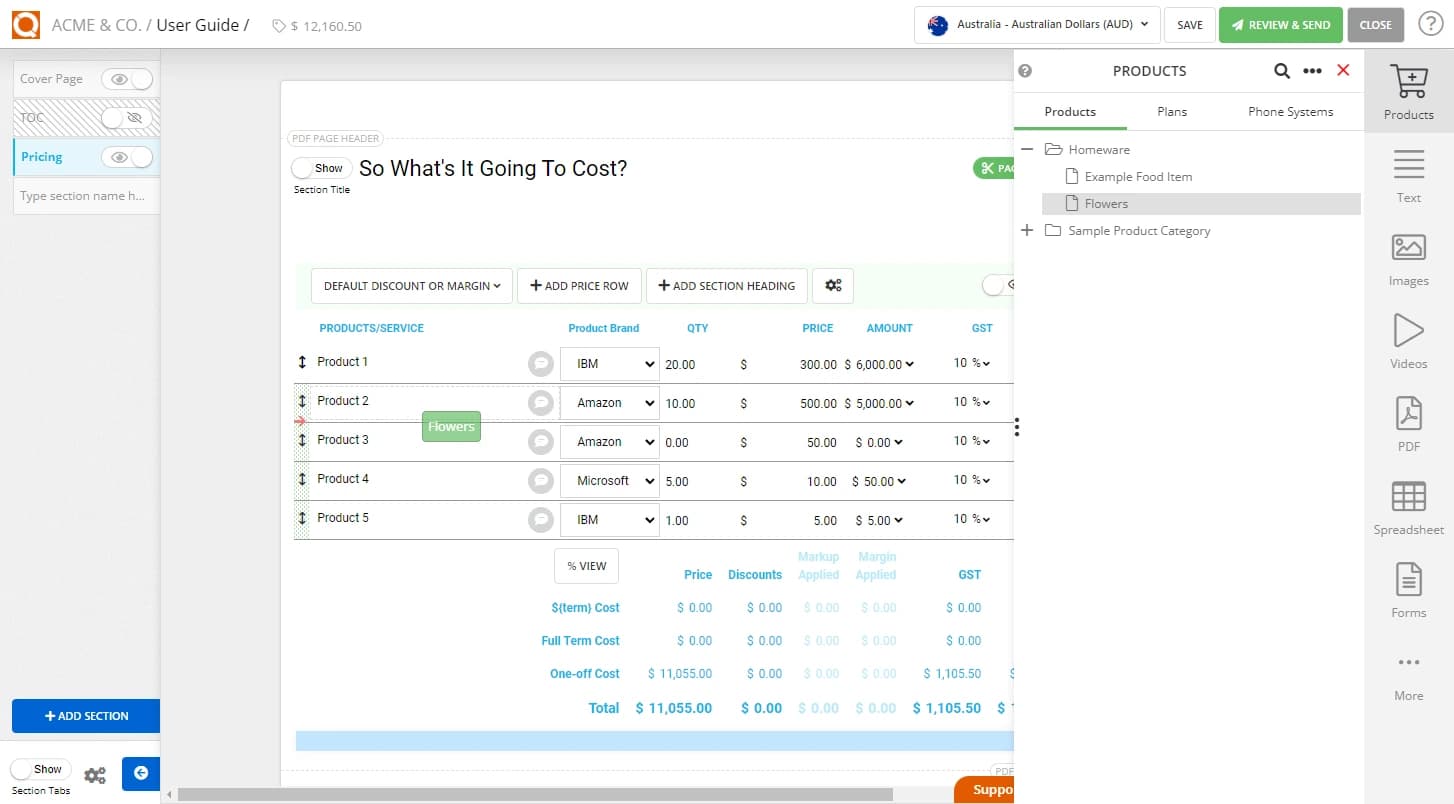Open the pricing table settings gear
Viewport: 1454px width, 804px height.
click(x=833, y=286)
